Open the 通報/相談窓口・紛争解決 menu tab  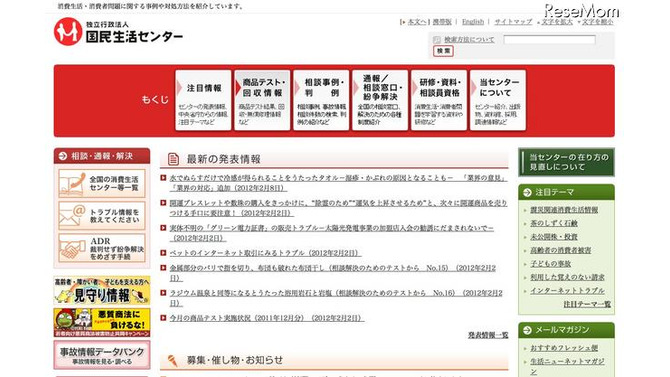(380, 100)
